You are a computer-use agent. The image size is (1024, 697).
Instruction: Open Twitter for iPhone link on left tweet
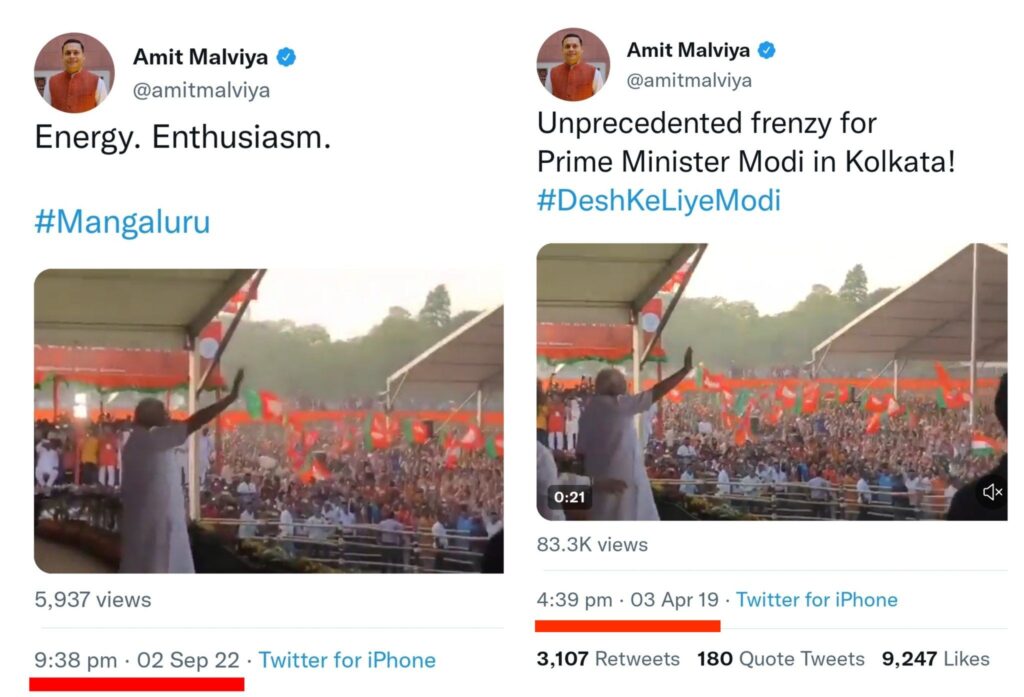click(347, 660)
